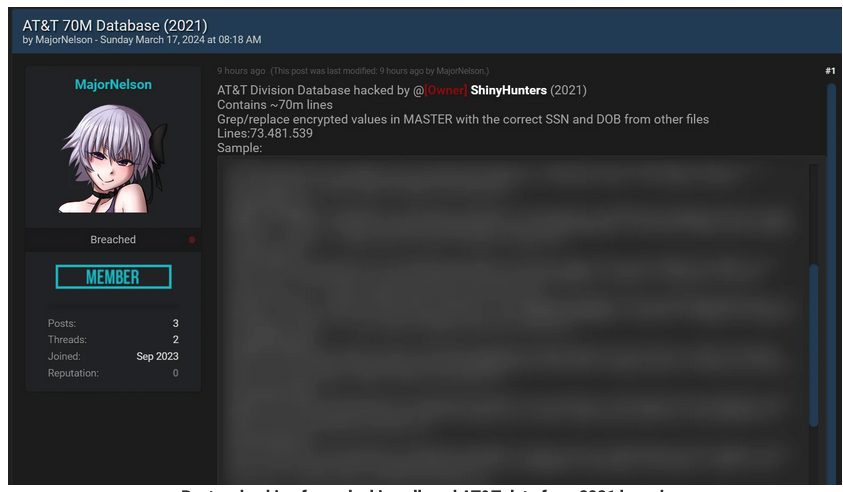This screenshot has height=492, width=843.
Task: Click the blurred sample data block
Action: 513,320
